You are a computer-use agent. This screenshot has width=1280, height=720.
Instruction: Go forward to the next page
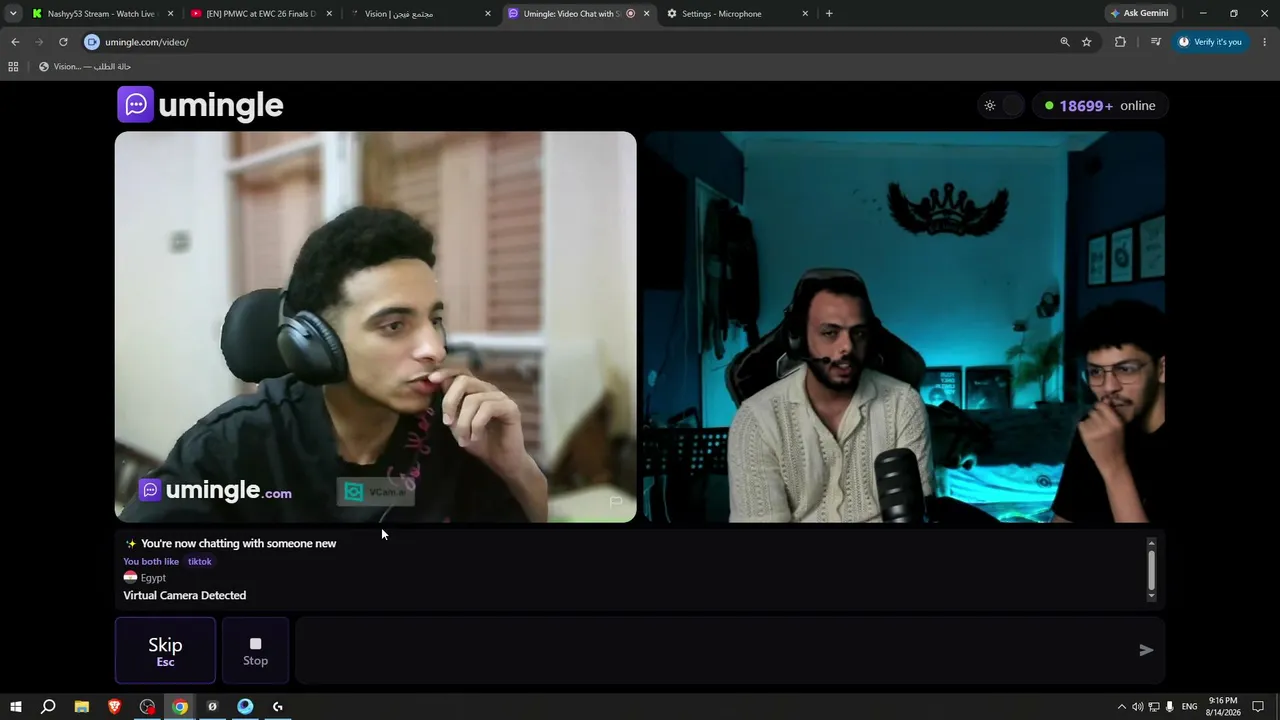tap(39, 42)
